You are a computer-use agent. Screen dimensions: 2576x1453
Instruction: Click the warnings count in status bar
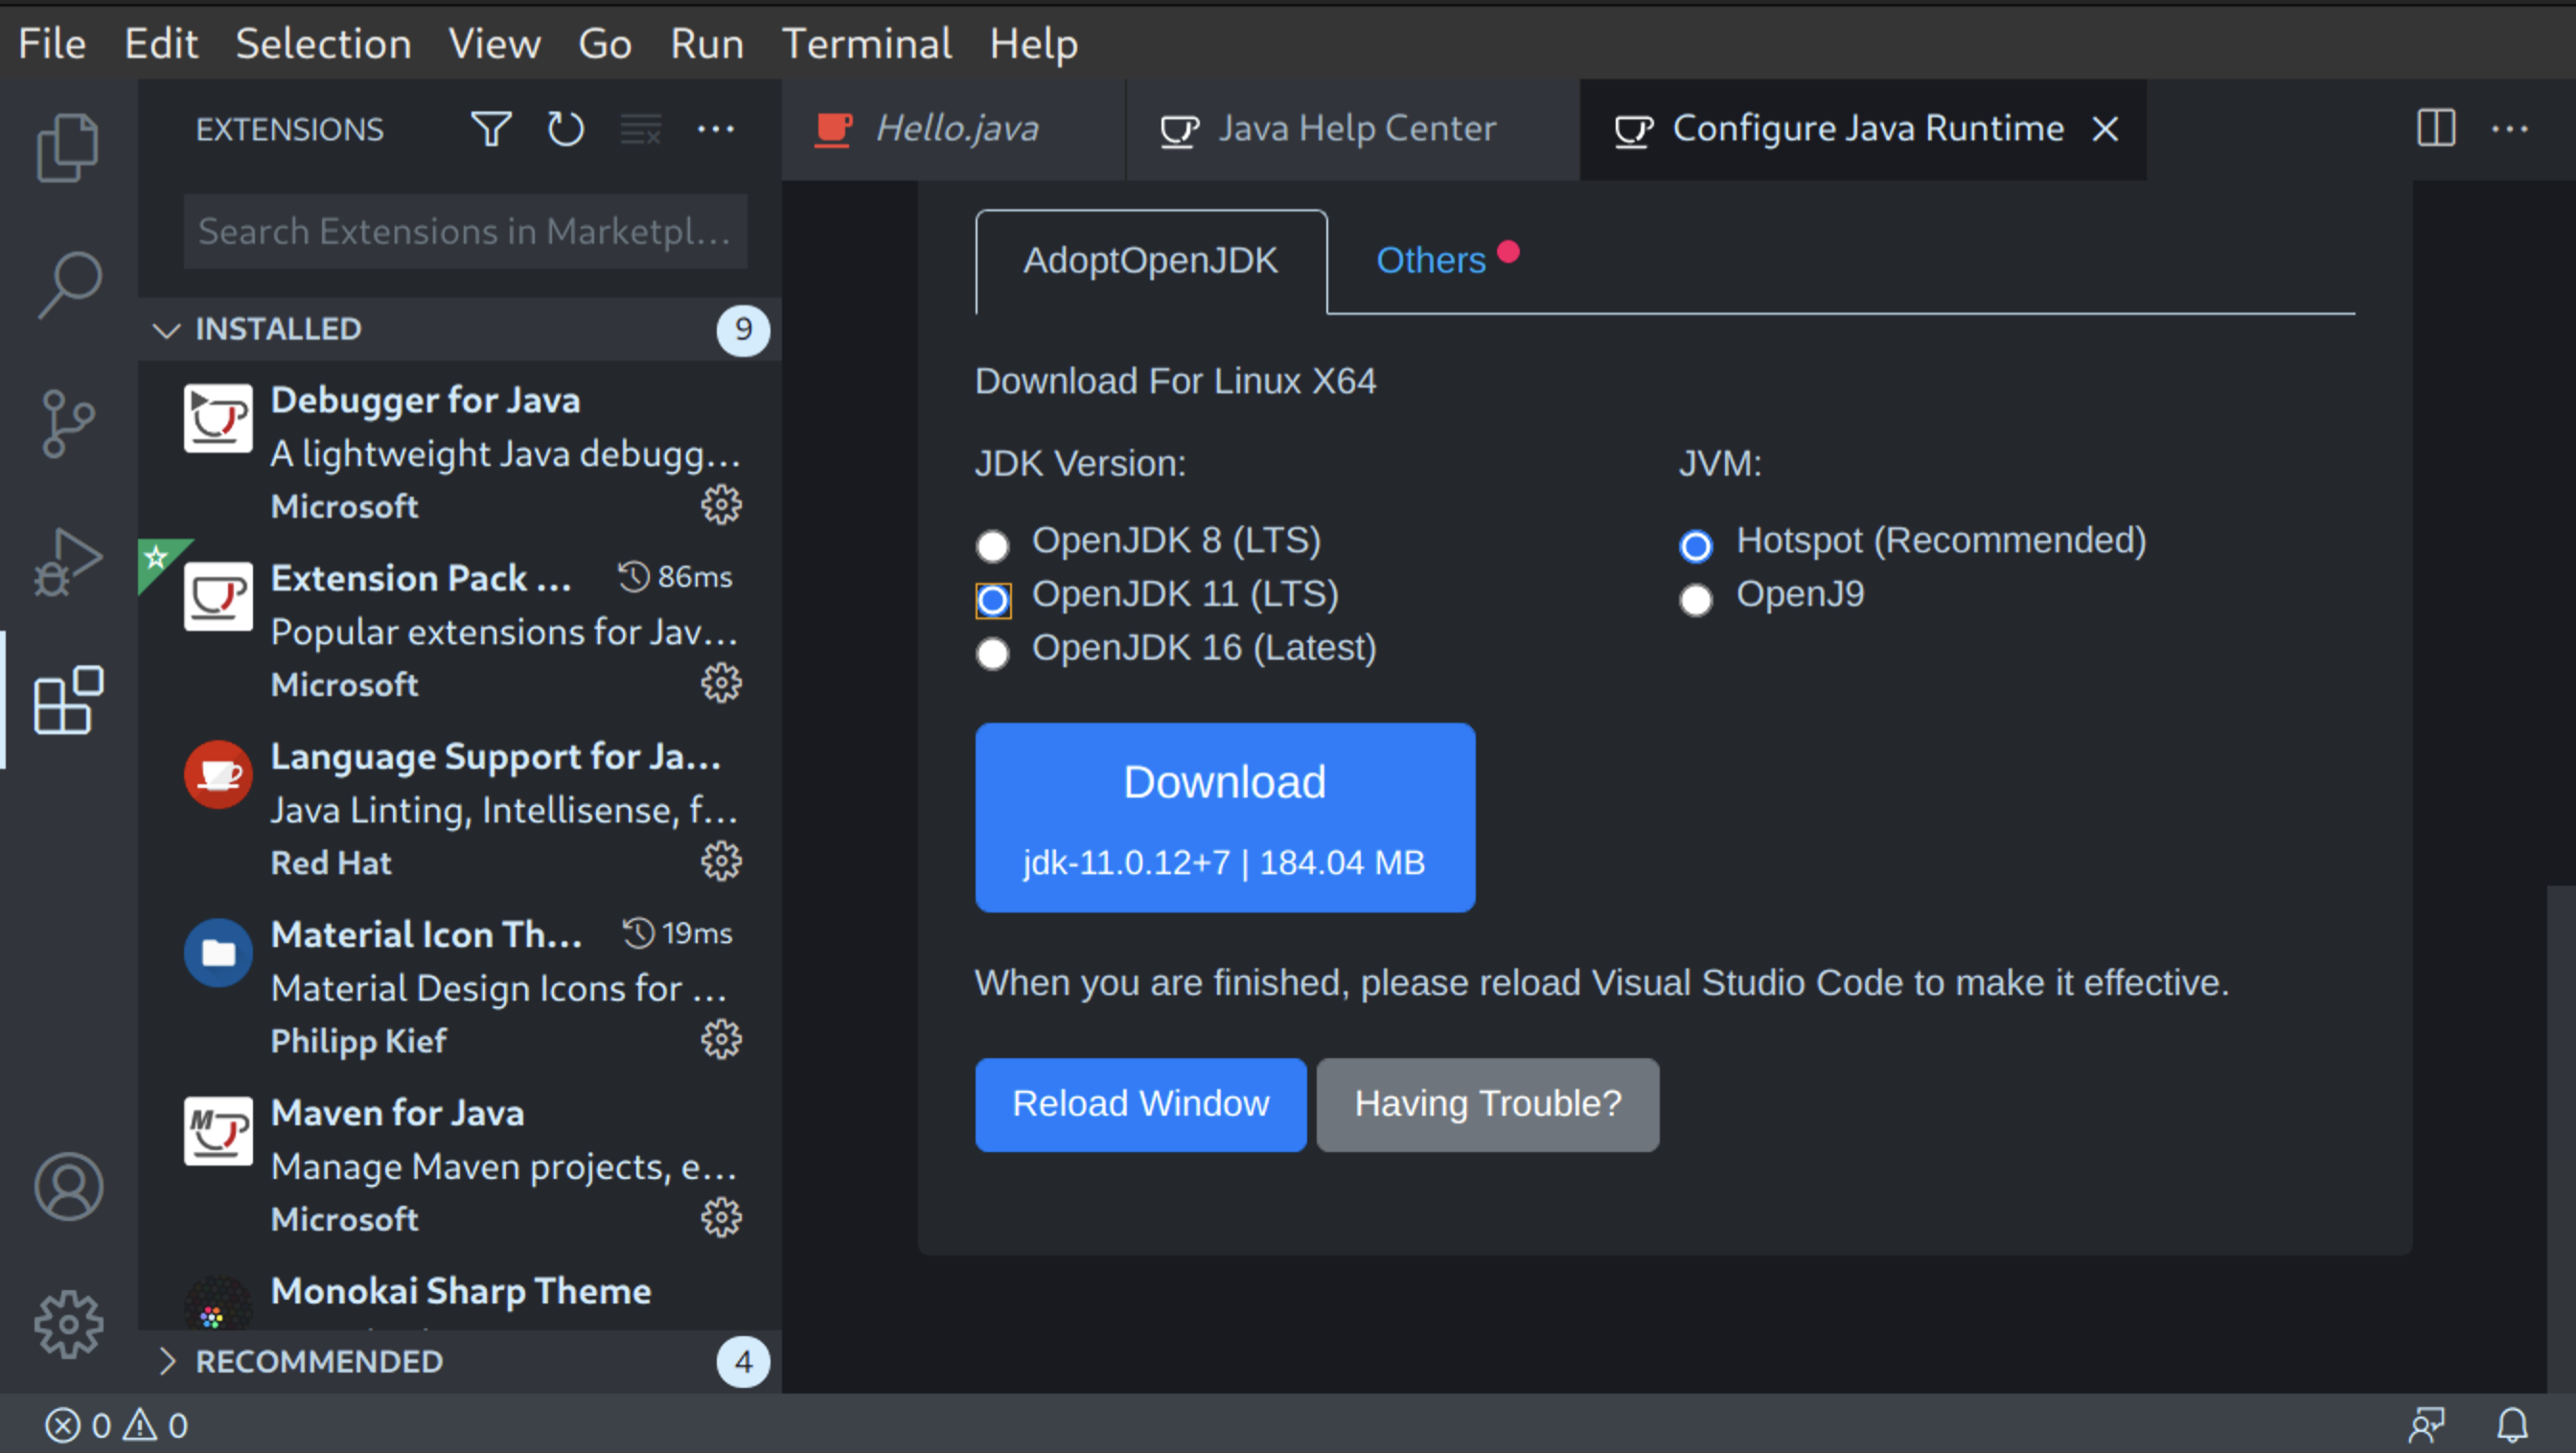click(x=155, y=1425)
